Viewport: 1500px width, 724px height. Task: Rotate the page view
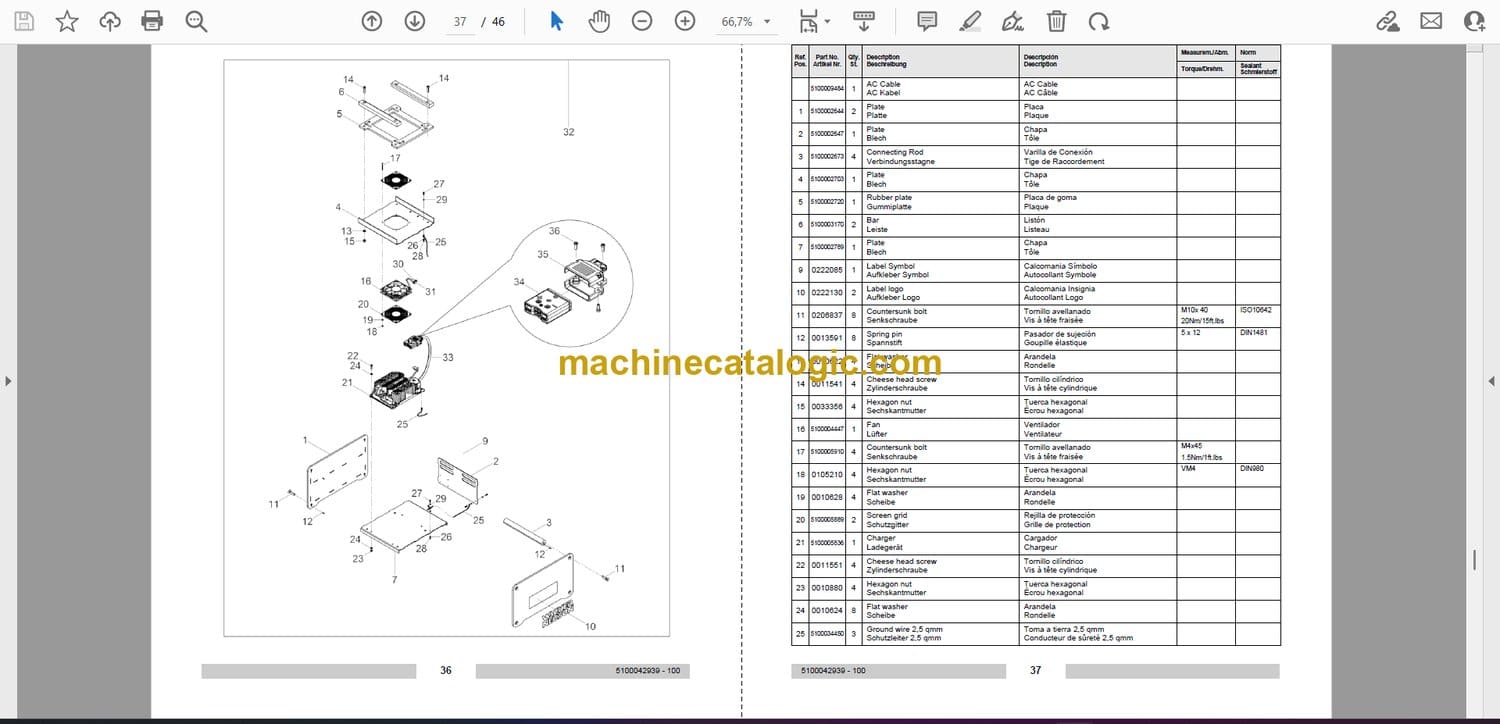1099,21
